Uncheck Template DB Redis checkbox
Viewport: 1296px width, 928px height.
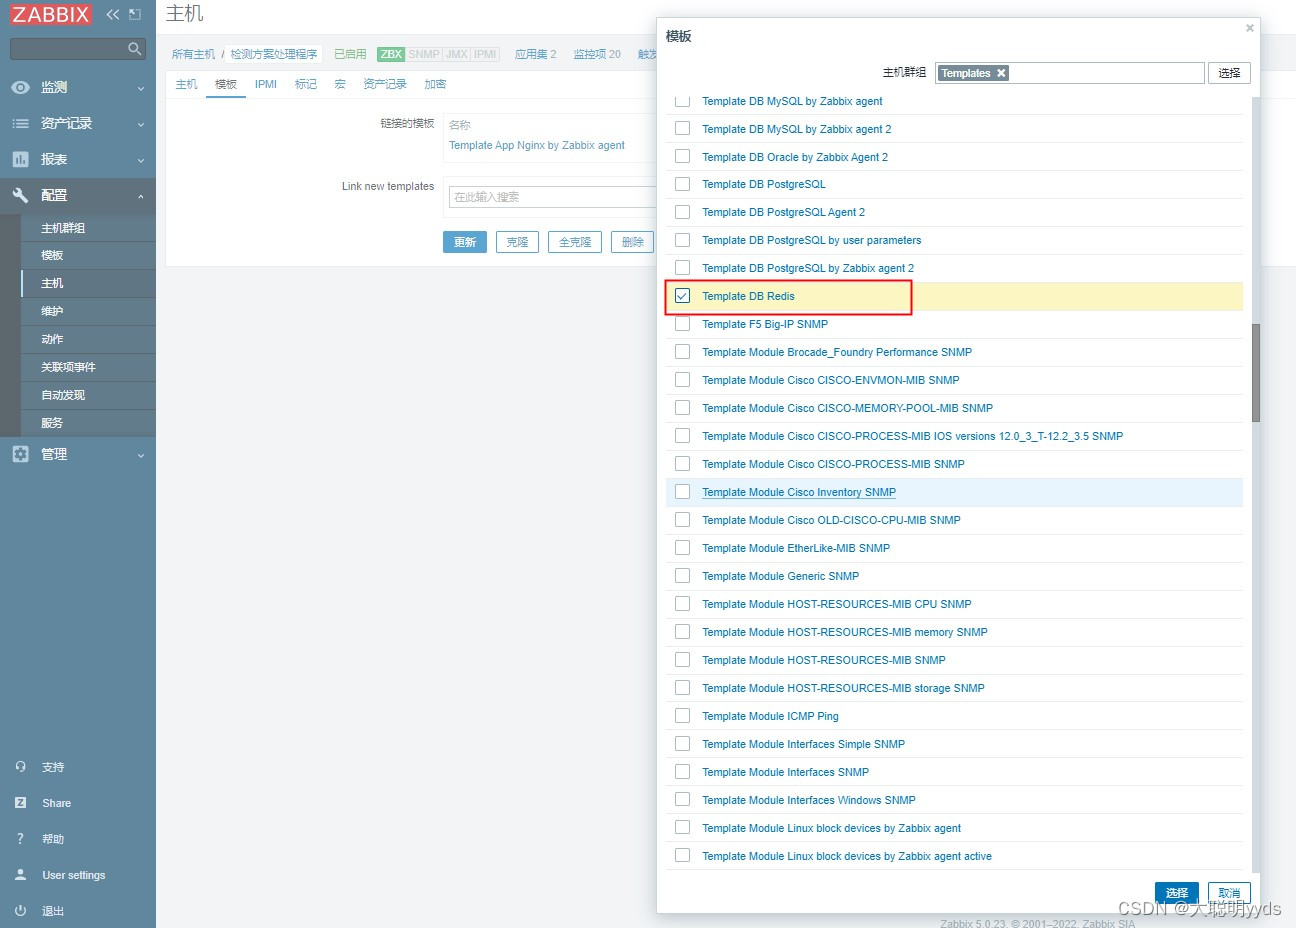(682, 296)
